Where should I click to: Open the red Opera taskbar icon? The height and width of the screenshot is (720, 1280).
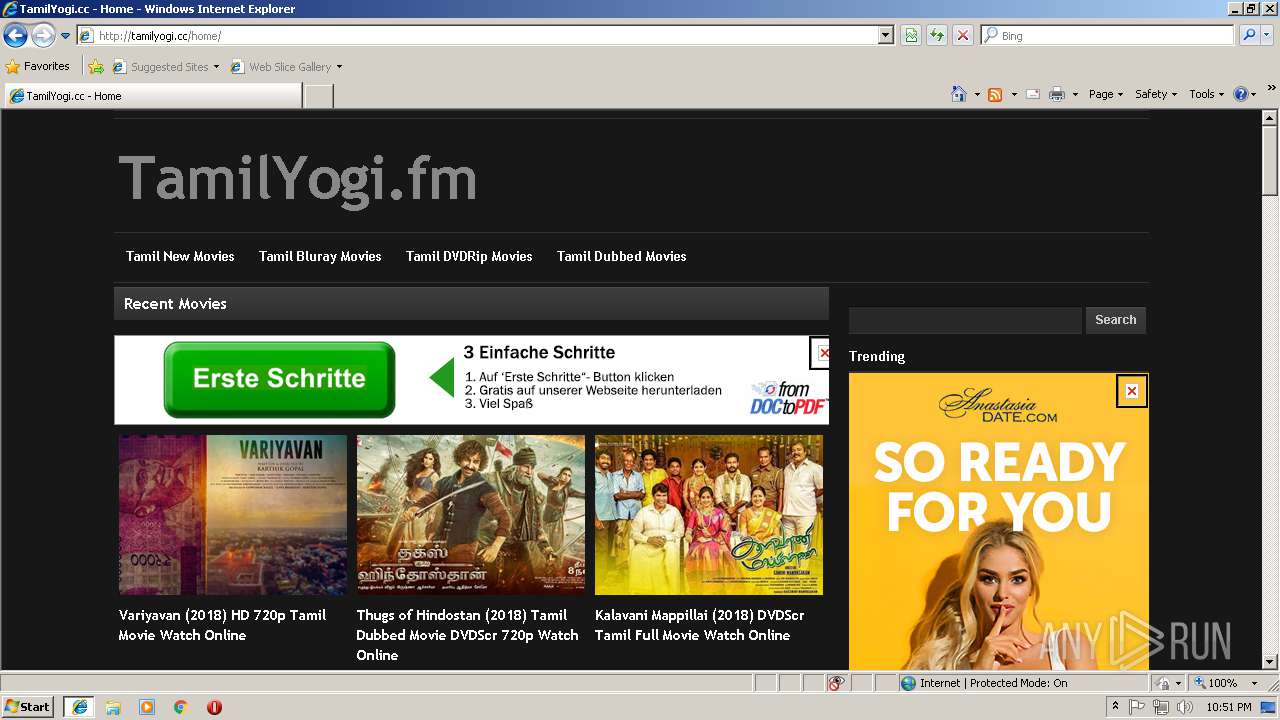(x=214, y=707)
